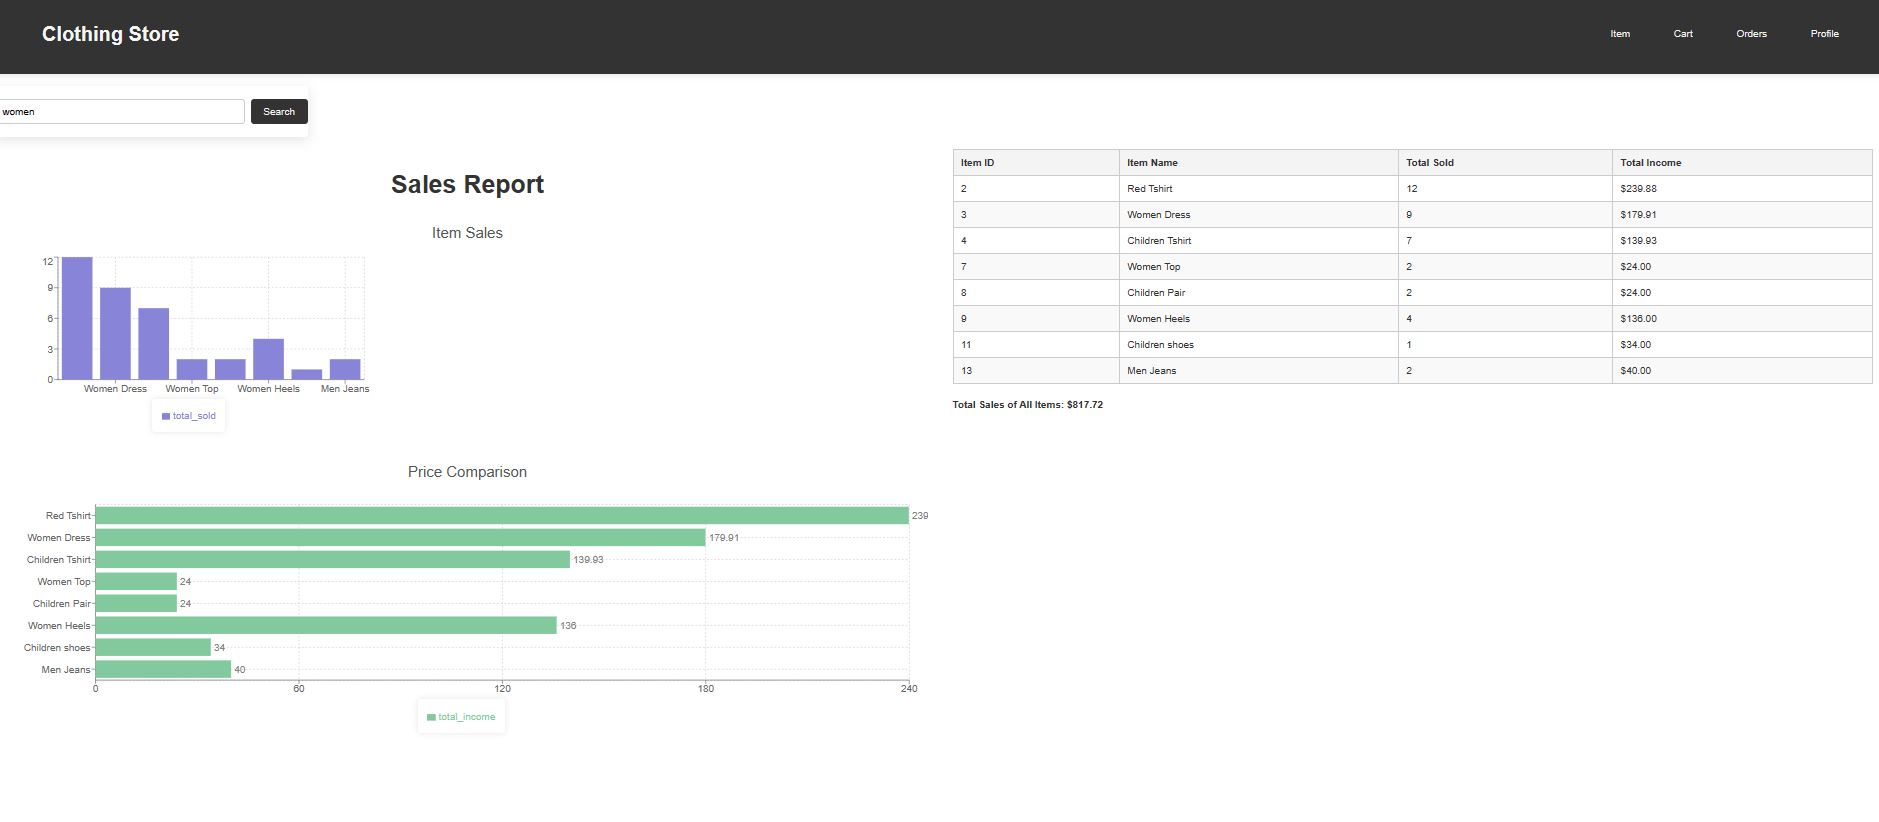Select the Children shoes table cell
Viewport: 1879px width, 822px height.
point(1258,345)
